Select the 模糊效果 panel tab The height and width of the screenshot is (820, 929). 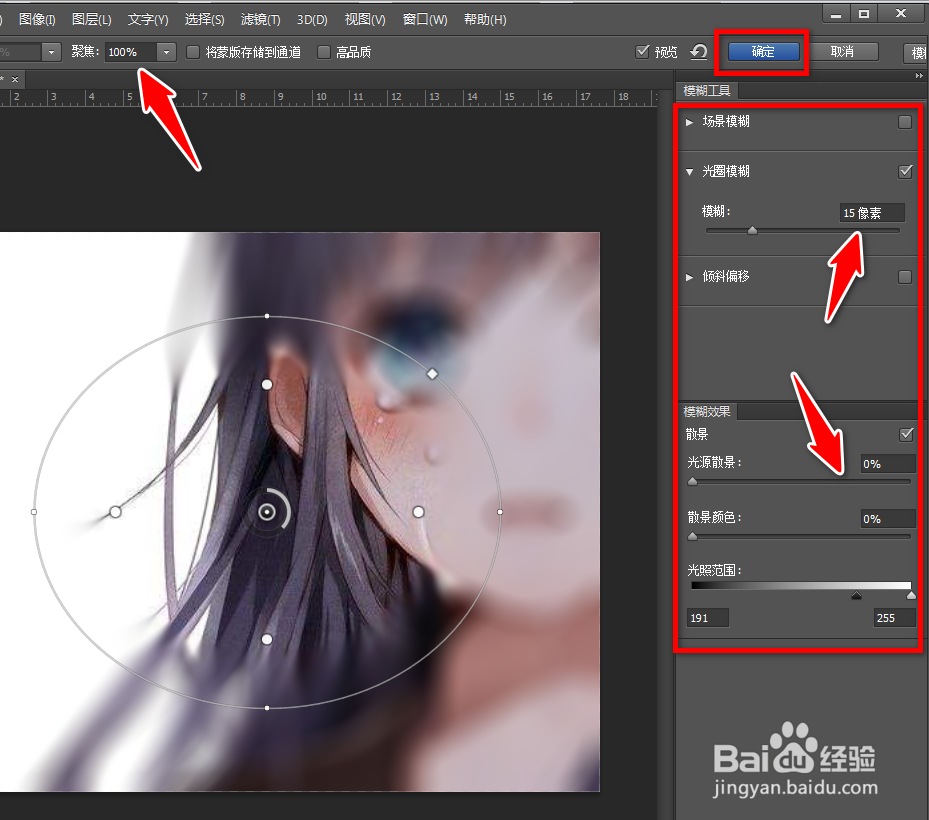click(707, 411)
